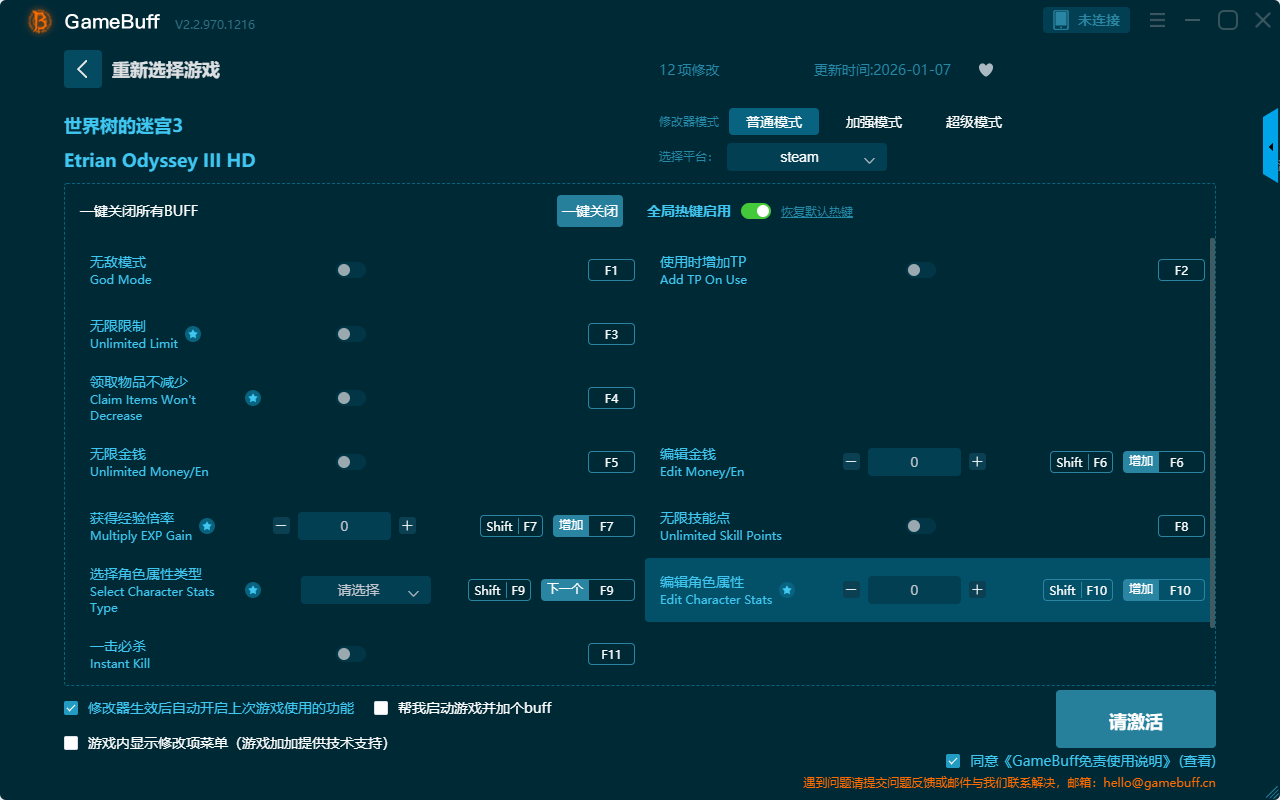Click the heart favorite icon
The height and width of the screenshot is (800, 1280).
pos(985,70)
